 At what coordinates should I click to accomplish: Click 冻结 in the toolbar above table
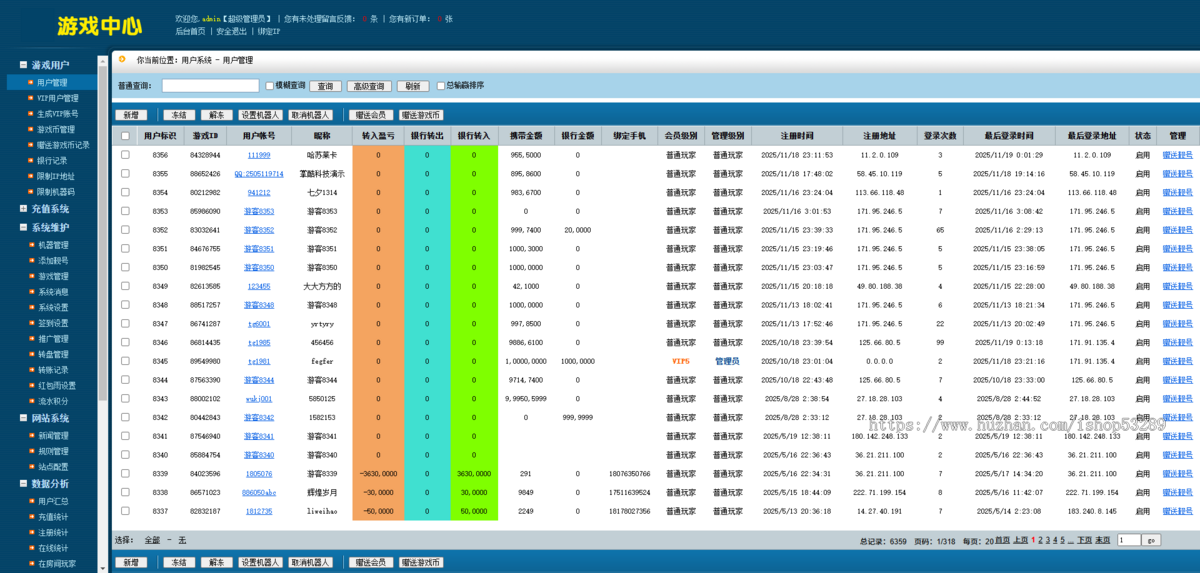click(179, 115)
